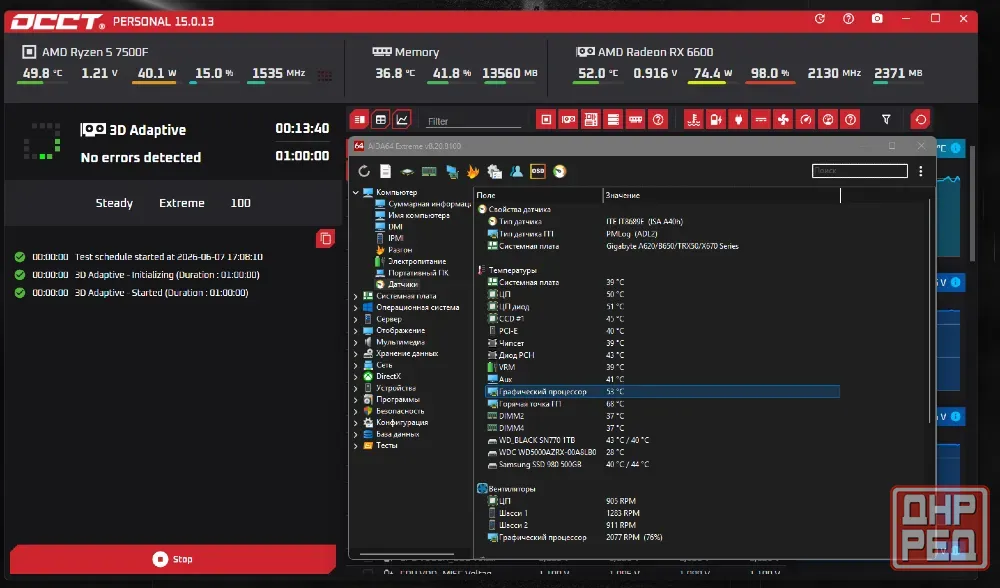Image resolution: width=1000 pixels, height=588 pixels.
Task: Launch AIDA64 stability test flame icon
Action: [x=473, y=171]
